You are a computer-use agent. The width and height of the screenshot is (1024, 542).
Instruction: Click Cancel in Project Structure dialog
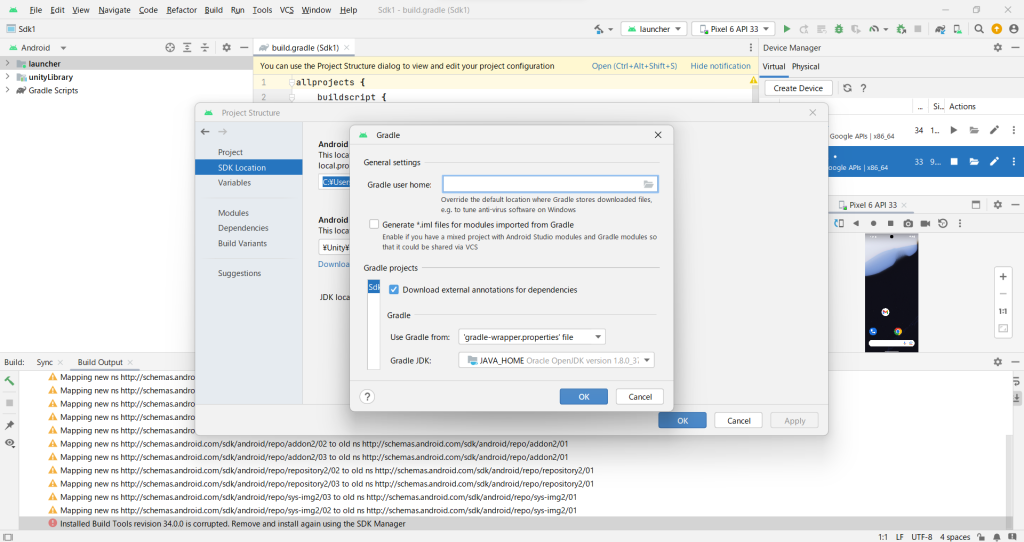pos(739,421)
